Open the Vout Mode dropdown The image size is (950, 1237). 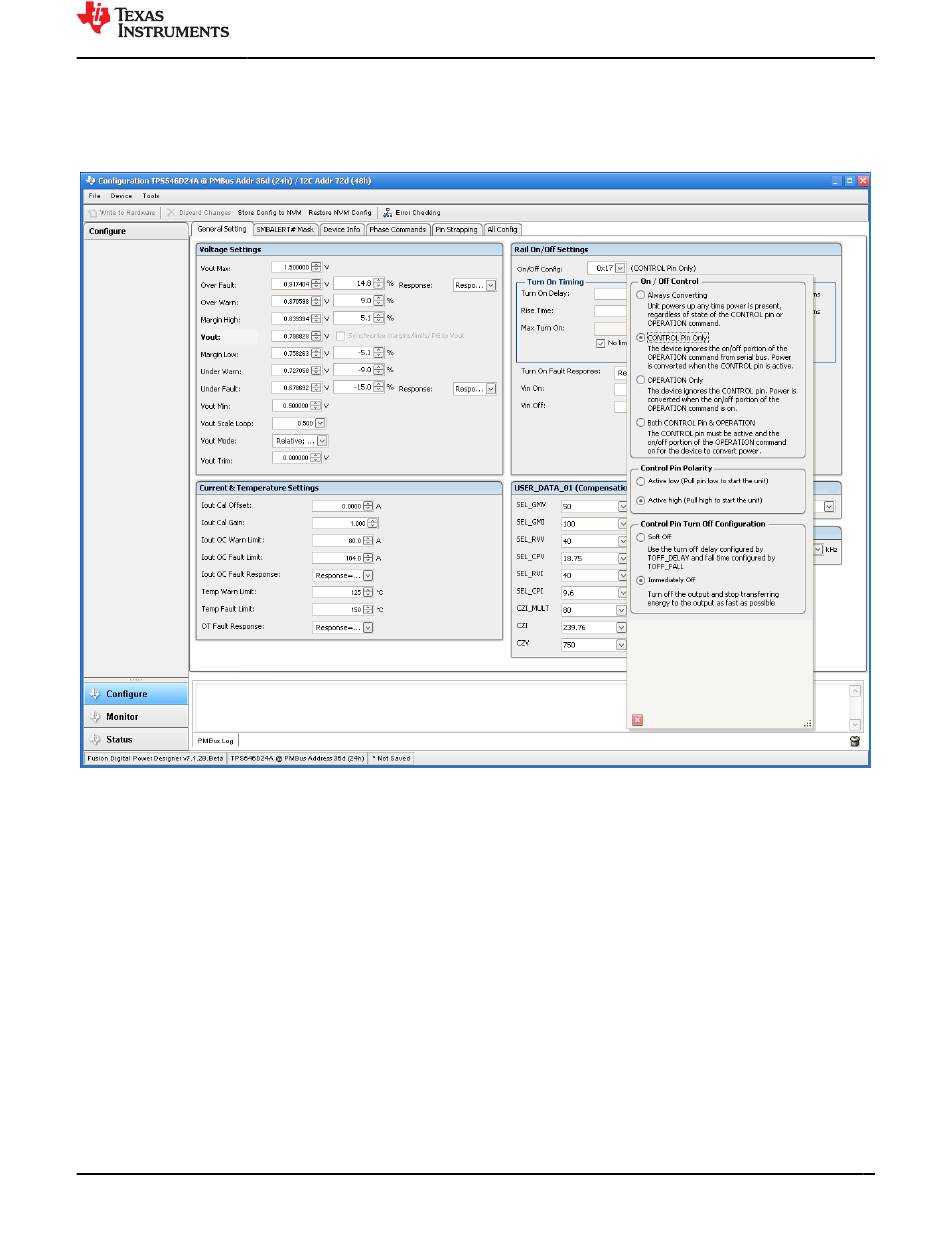point(322,440)
